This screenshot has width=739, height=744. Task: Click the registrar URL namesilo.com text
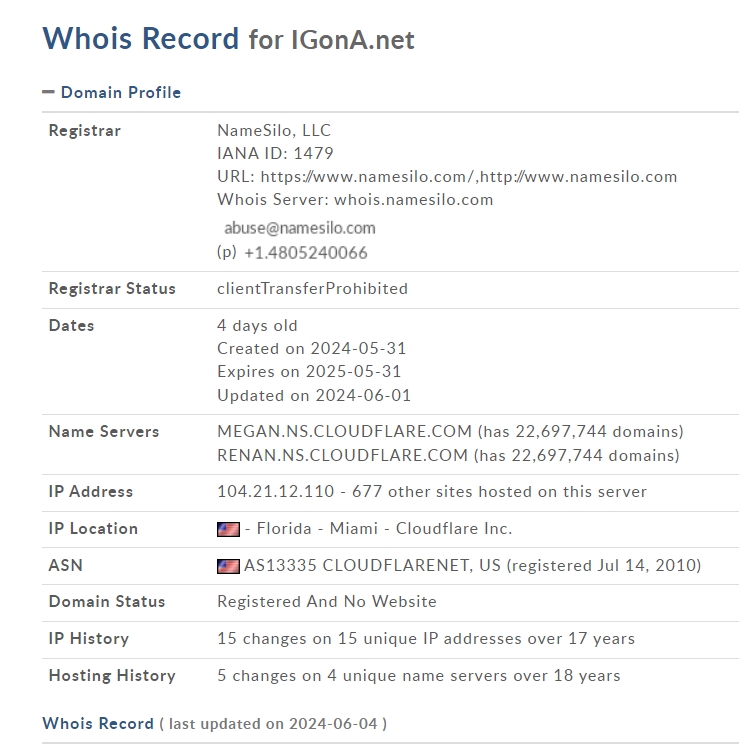click(x=447, y=177)
